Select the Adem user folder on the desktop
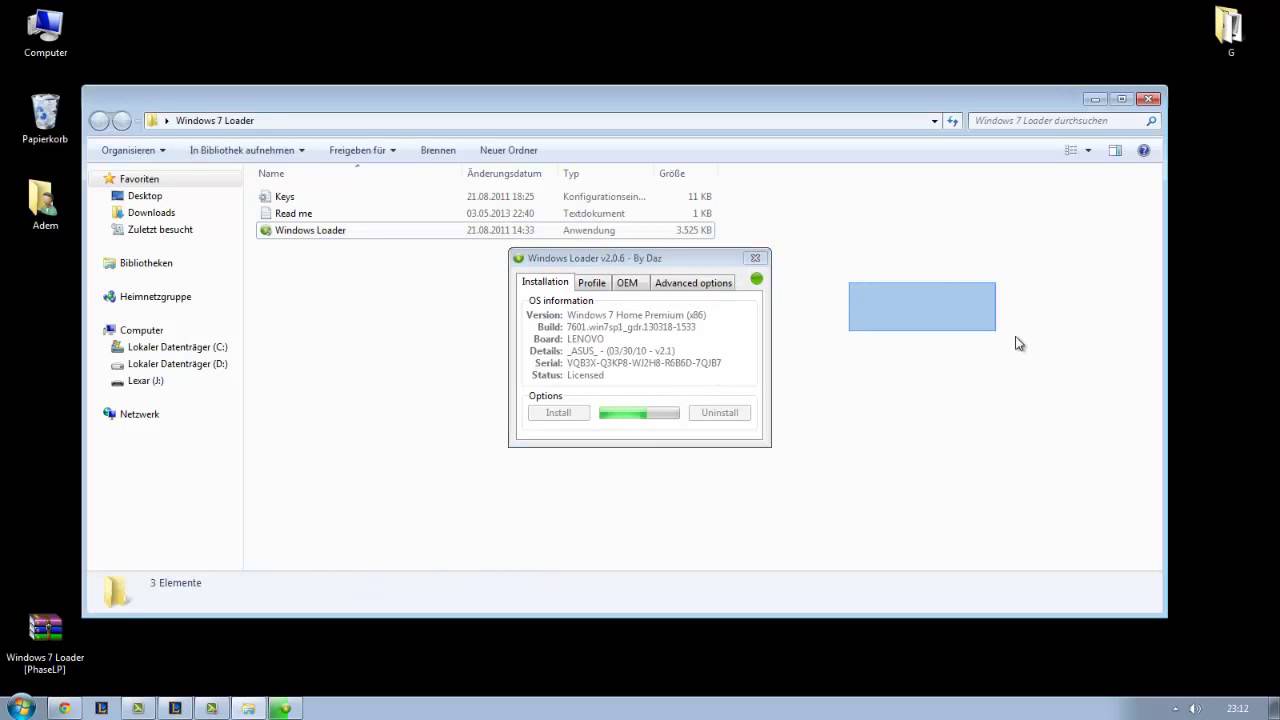Image resolution: width=1280 pixels, height=720 pixels. pos(45,205)
